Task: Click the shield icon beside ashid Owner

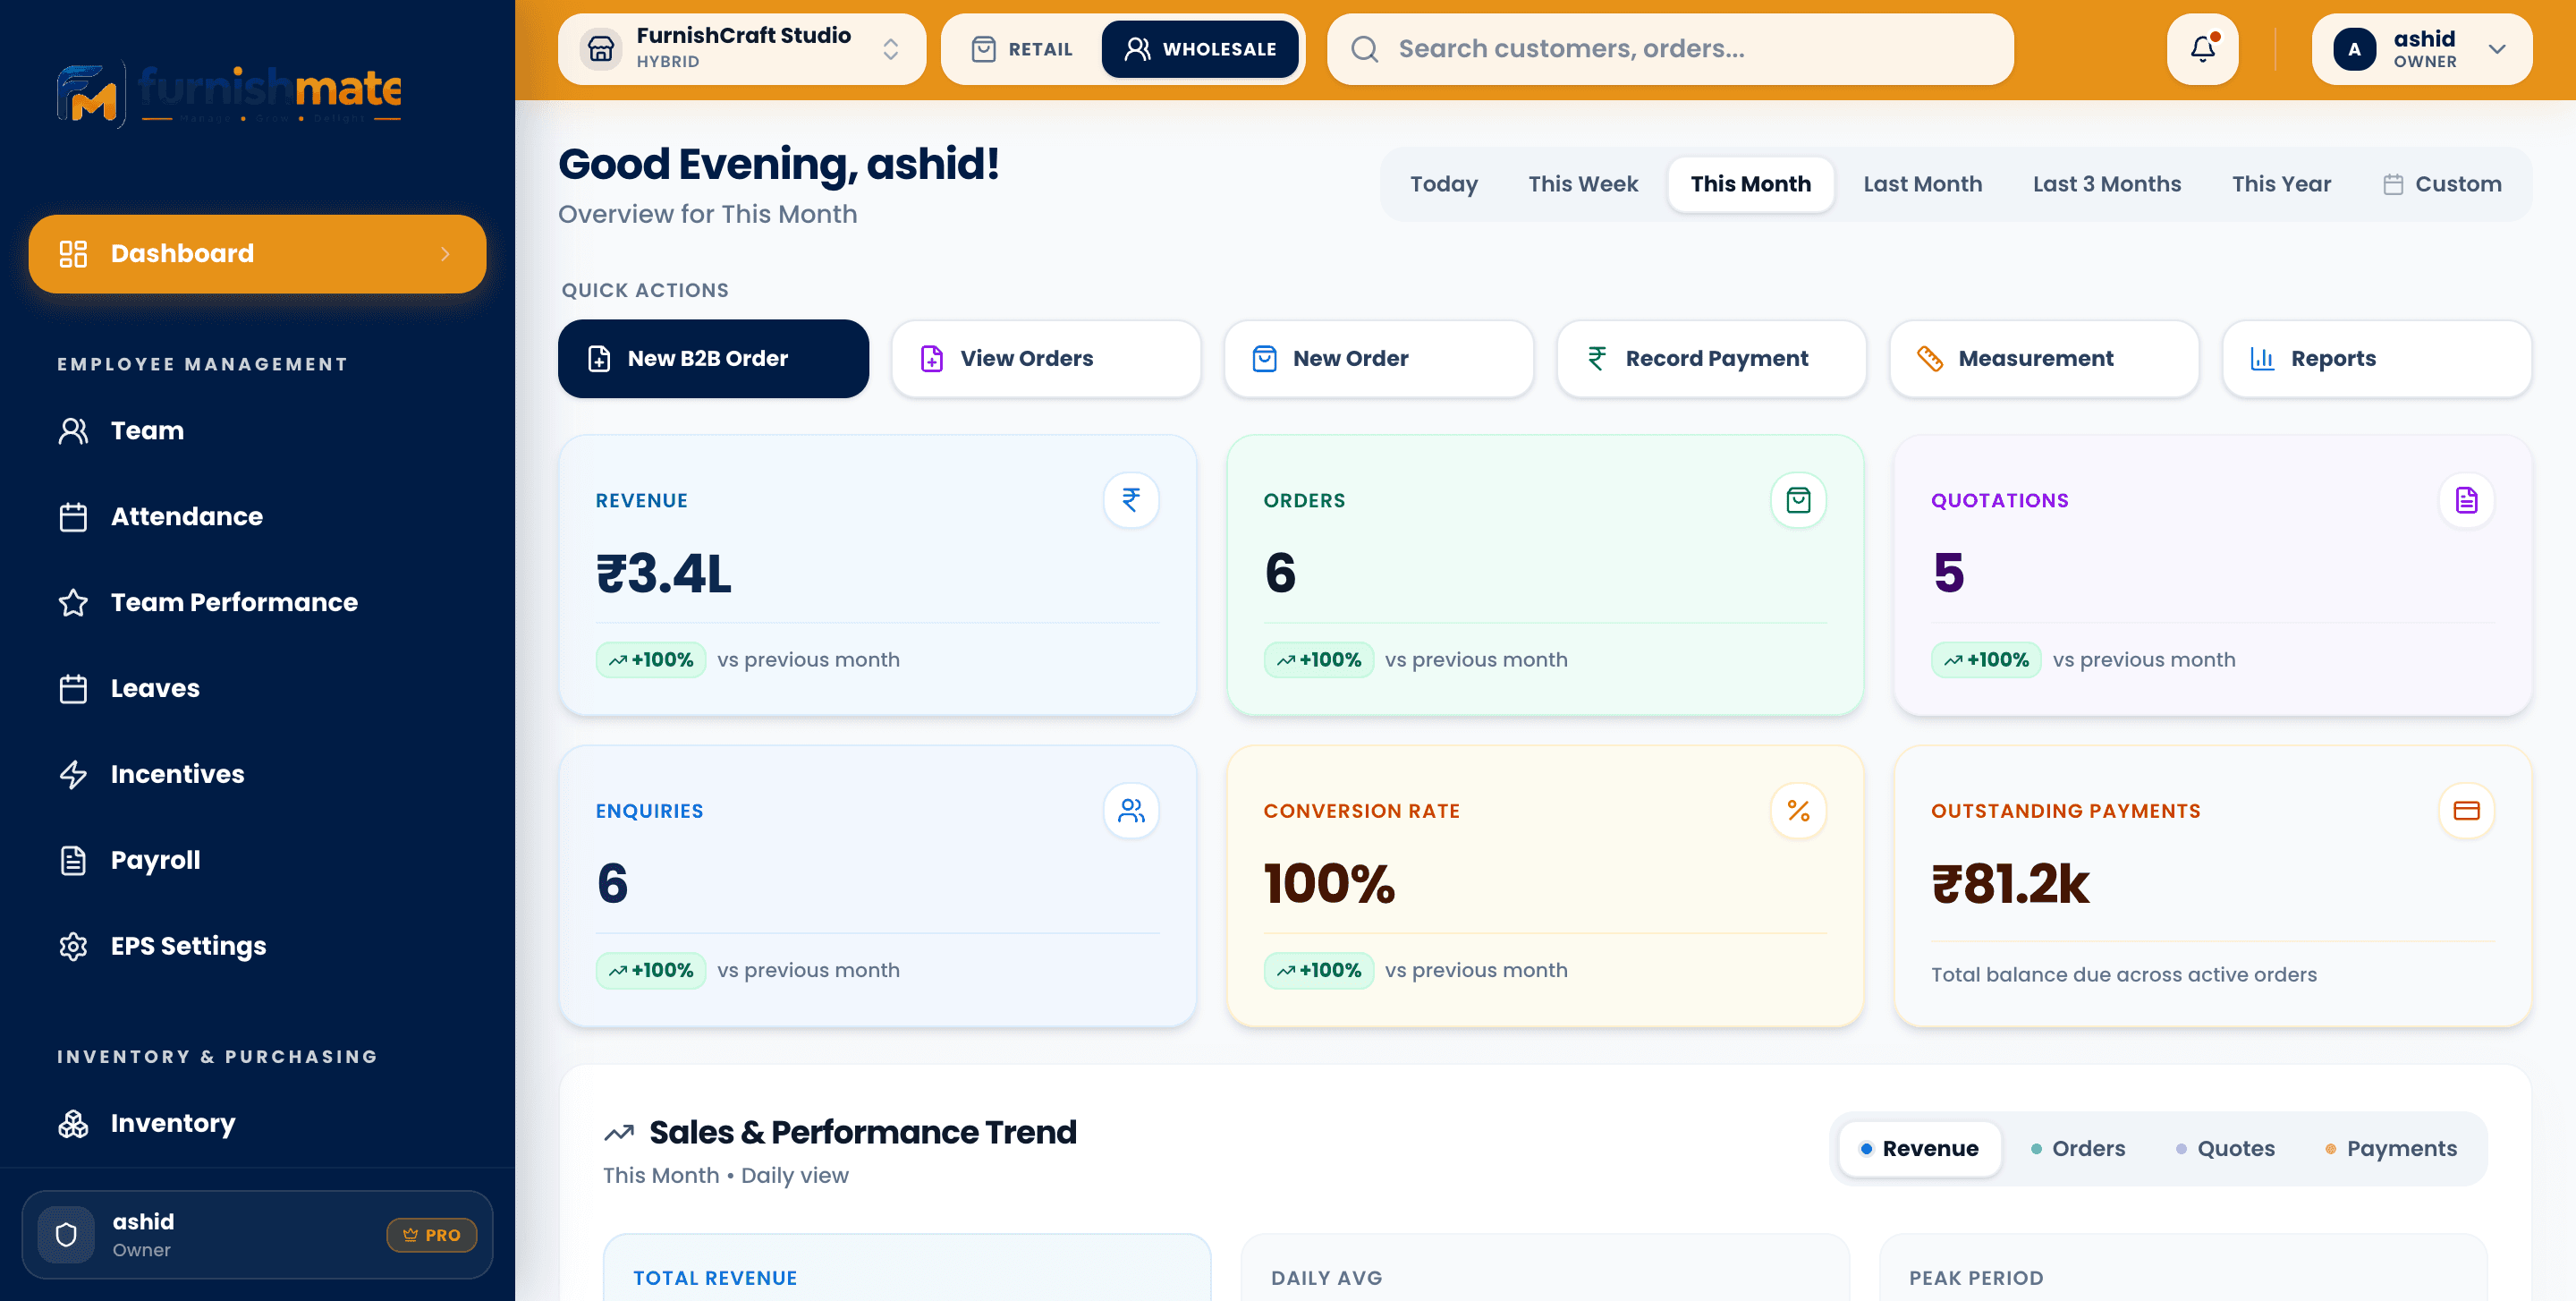Action: [x=66, y=1234]
